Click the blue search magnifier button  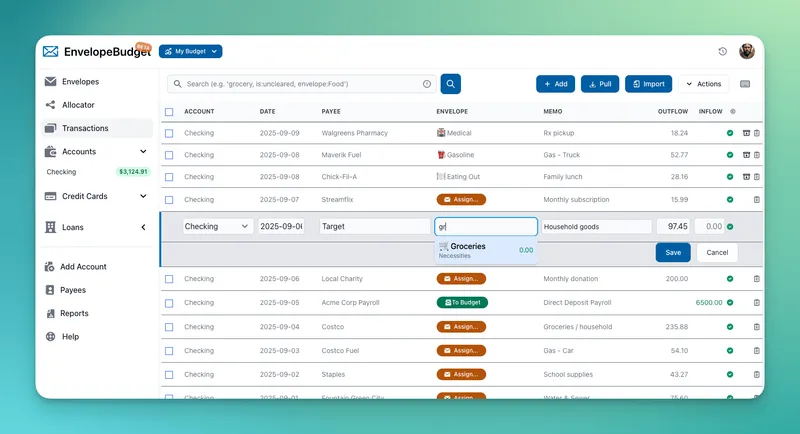[x=451, y=84]
